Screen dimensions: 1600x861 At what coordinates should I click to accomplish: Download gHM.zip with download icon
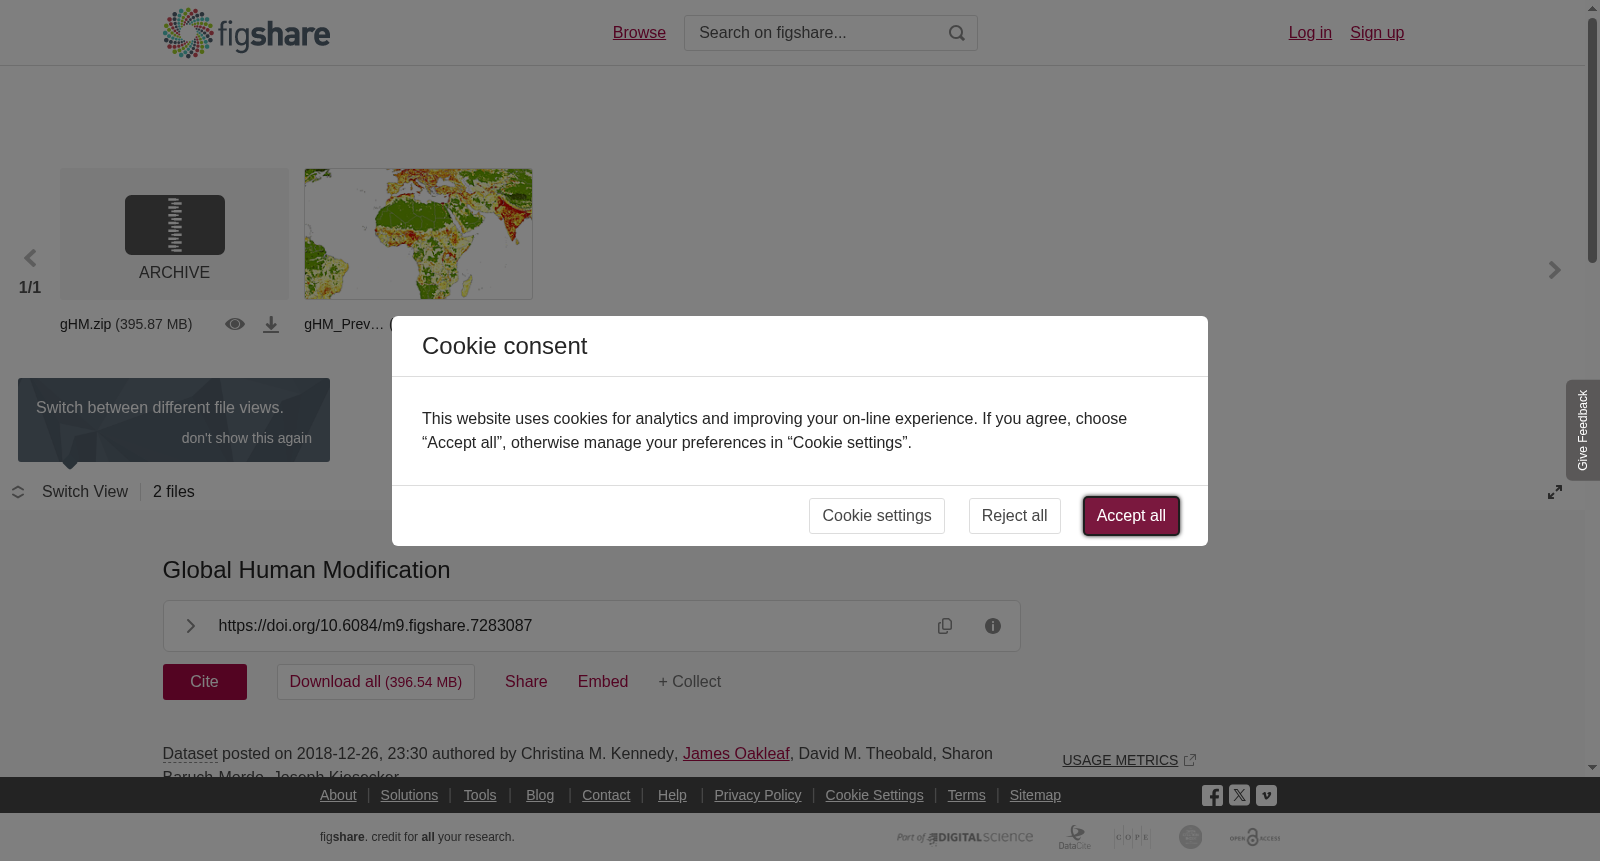pyautogui.click(x=271, y=325)
